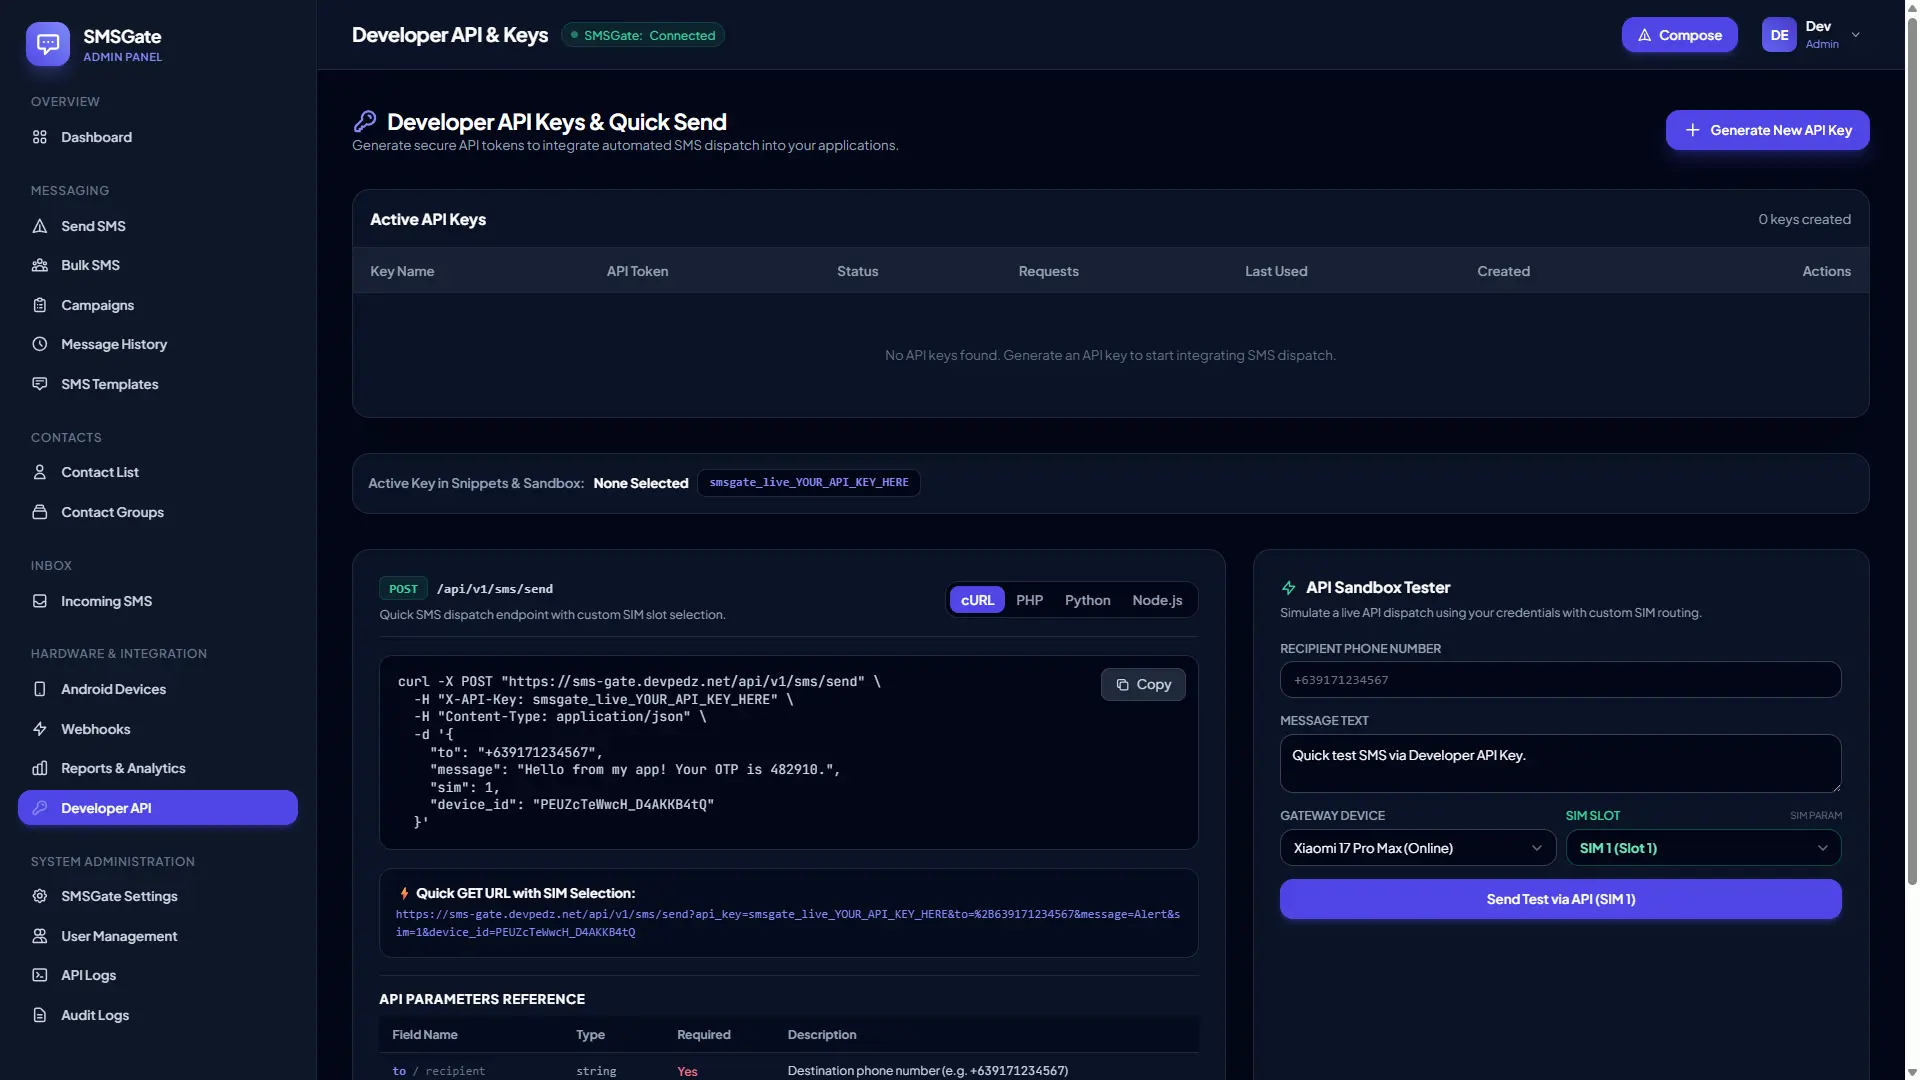
Task: Click the POST method badge
Action: tap(403, 589)
